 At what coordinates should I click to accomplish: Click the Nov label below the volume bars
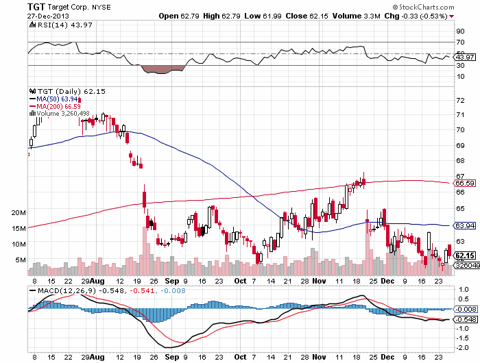tap(319, 281)
